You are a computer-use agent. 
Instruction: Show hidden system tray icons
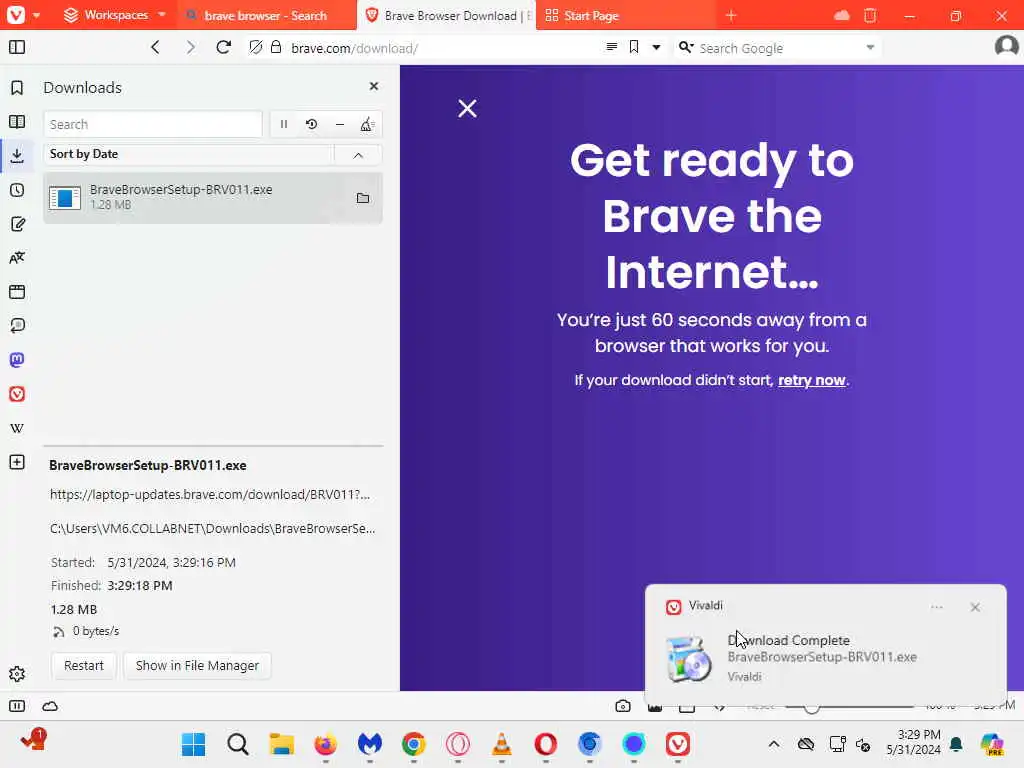[774, 744]
